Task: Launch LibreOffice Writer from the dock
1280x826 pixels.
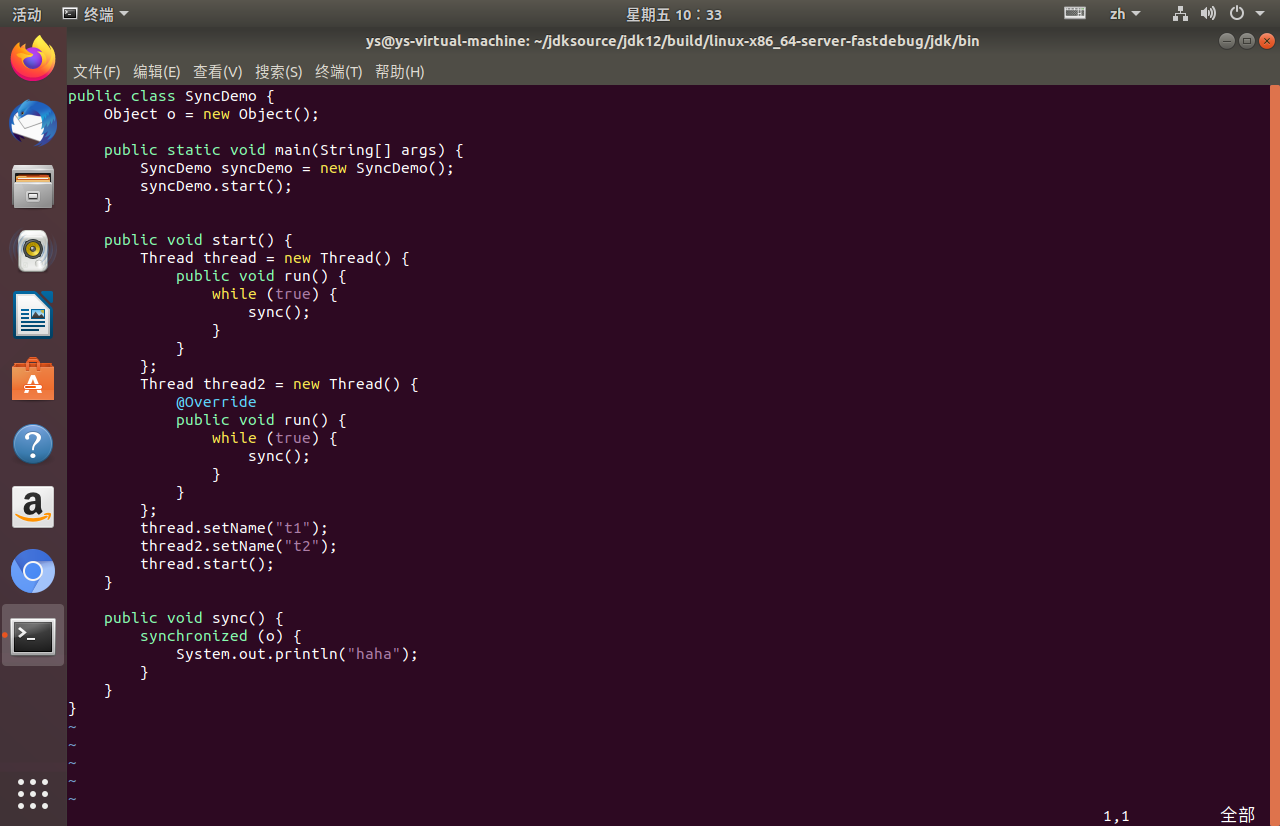Action: [33, 315]
